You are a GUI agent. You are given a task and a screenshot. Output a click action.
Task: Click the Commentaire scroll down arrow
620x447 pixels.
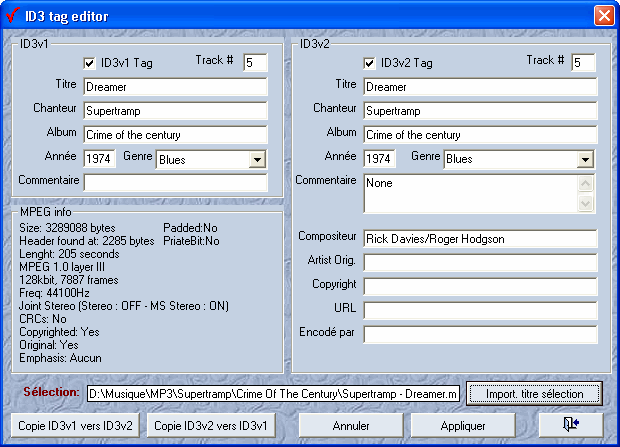tap(586, 203)
